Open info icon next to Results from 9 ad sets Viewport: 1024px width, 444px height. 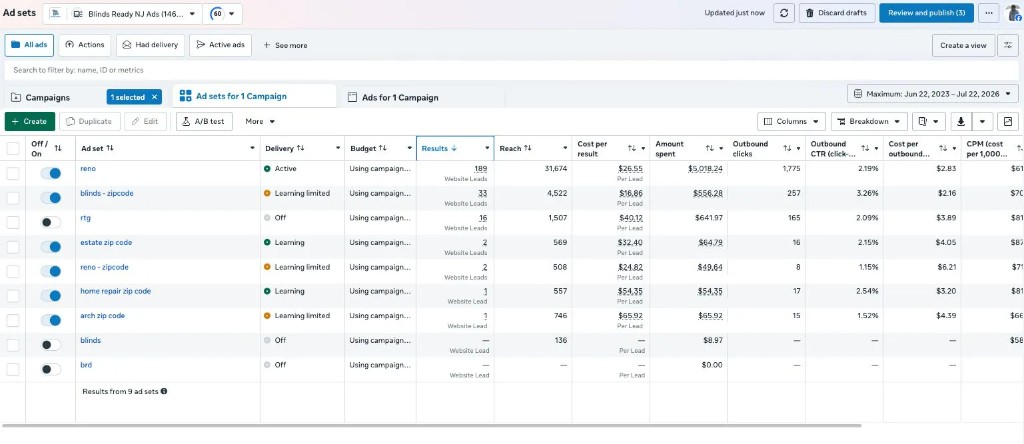coord(163,391)
